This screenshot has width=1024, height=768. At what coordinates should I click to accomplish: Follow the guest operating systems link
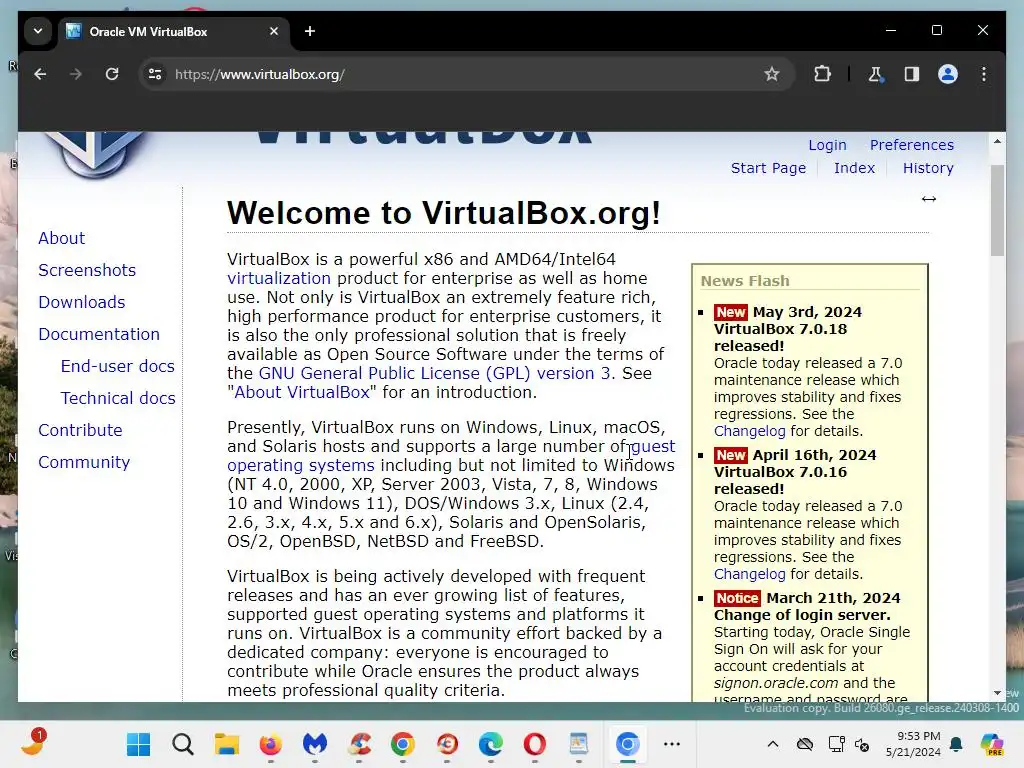click(x=301, y=466)
